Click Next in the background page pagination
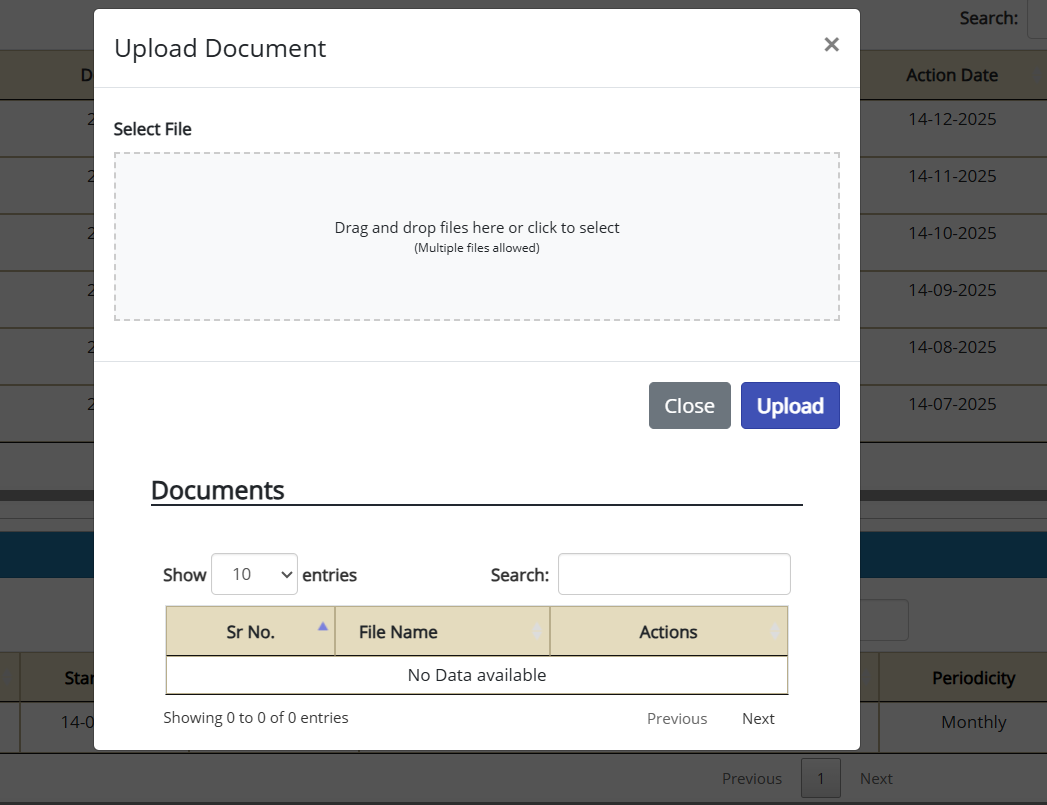Image resolution: width=1047 pixels, height=805 pixels. [x=876, y=779]
